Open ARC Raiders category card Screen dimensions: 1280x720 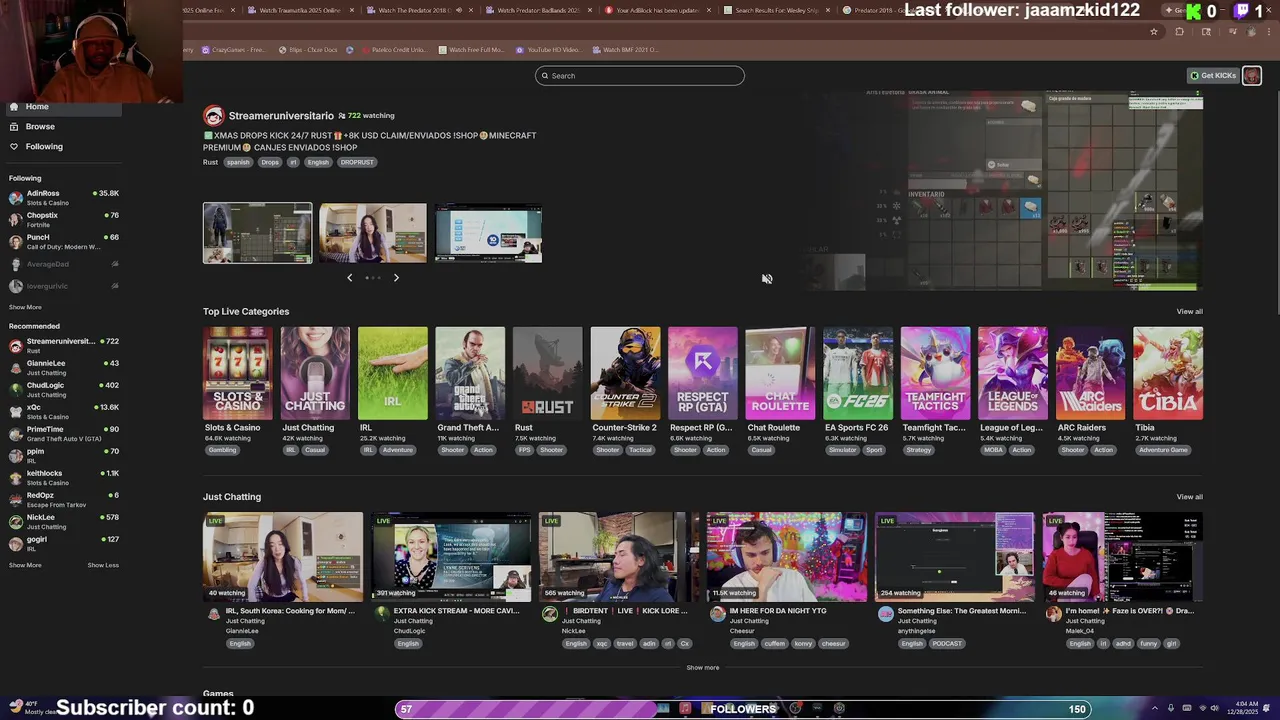1090,373
